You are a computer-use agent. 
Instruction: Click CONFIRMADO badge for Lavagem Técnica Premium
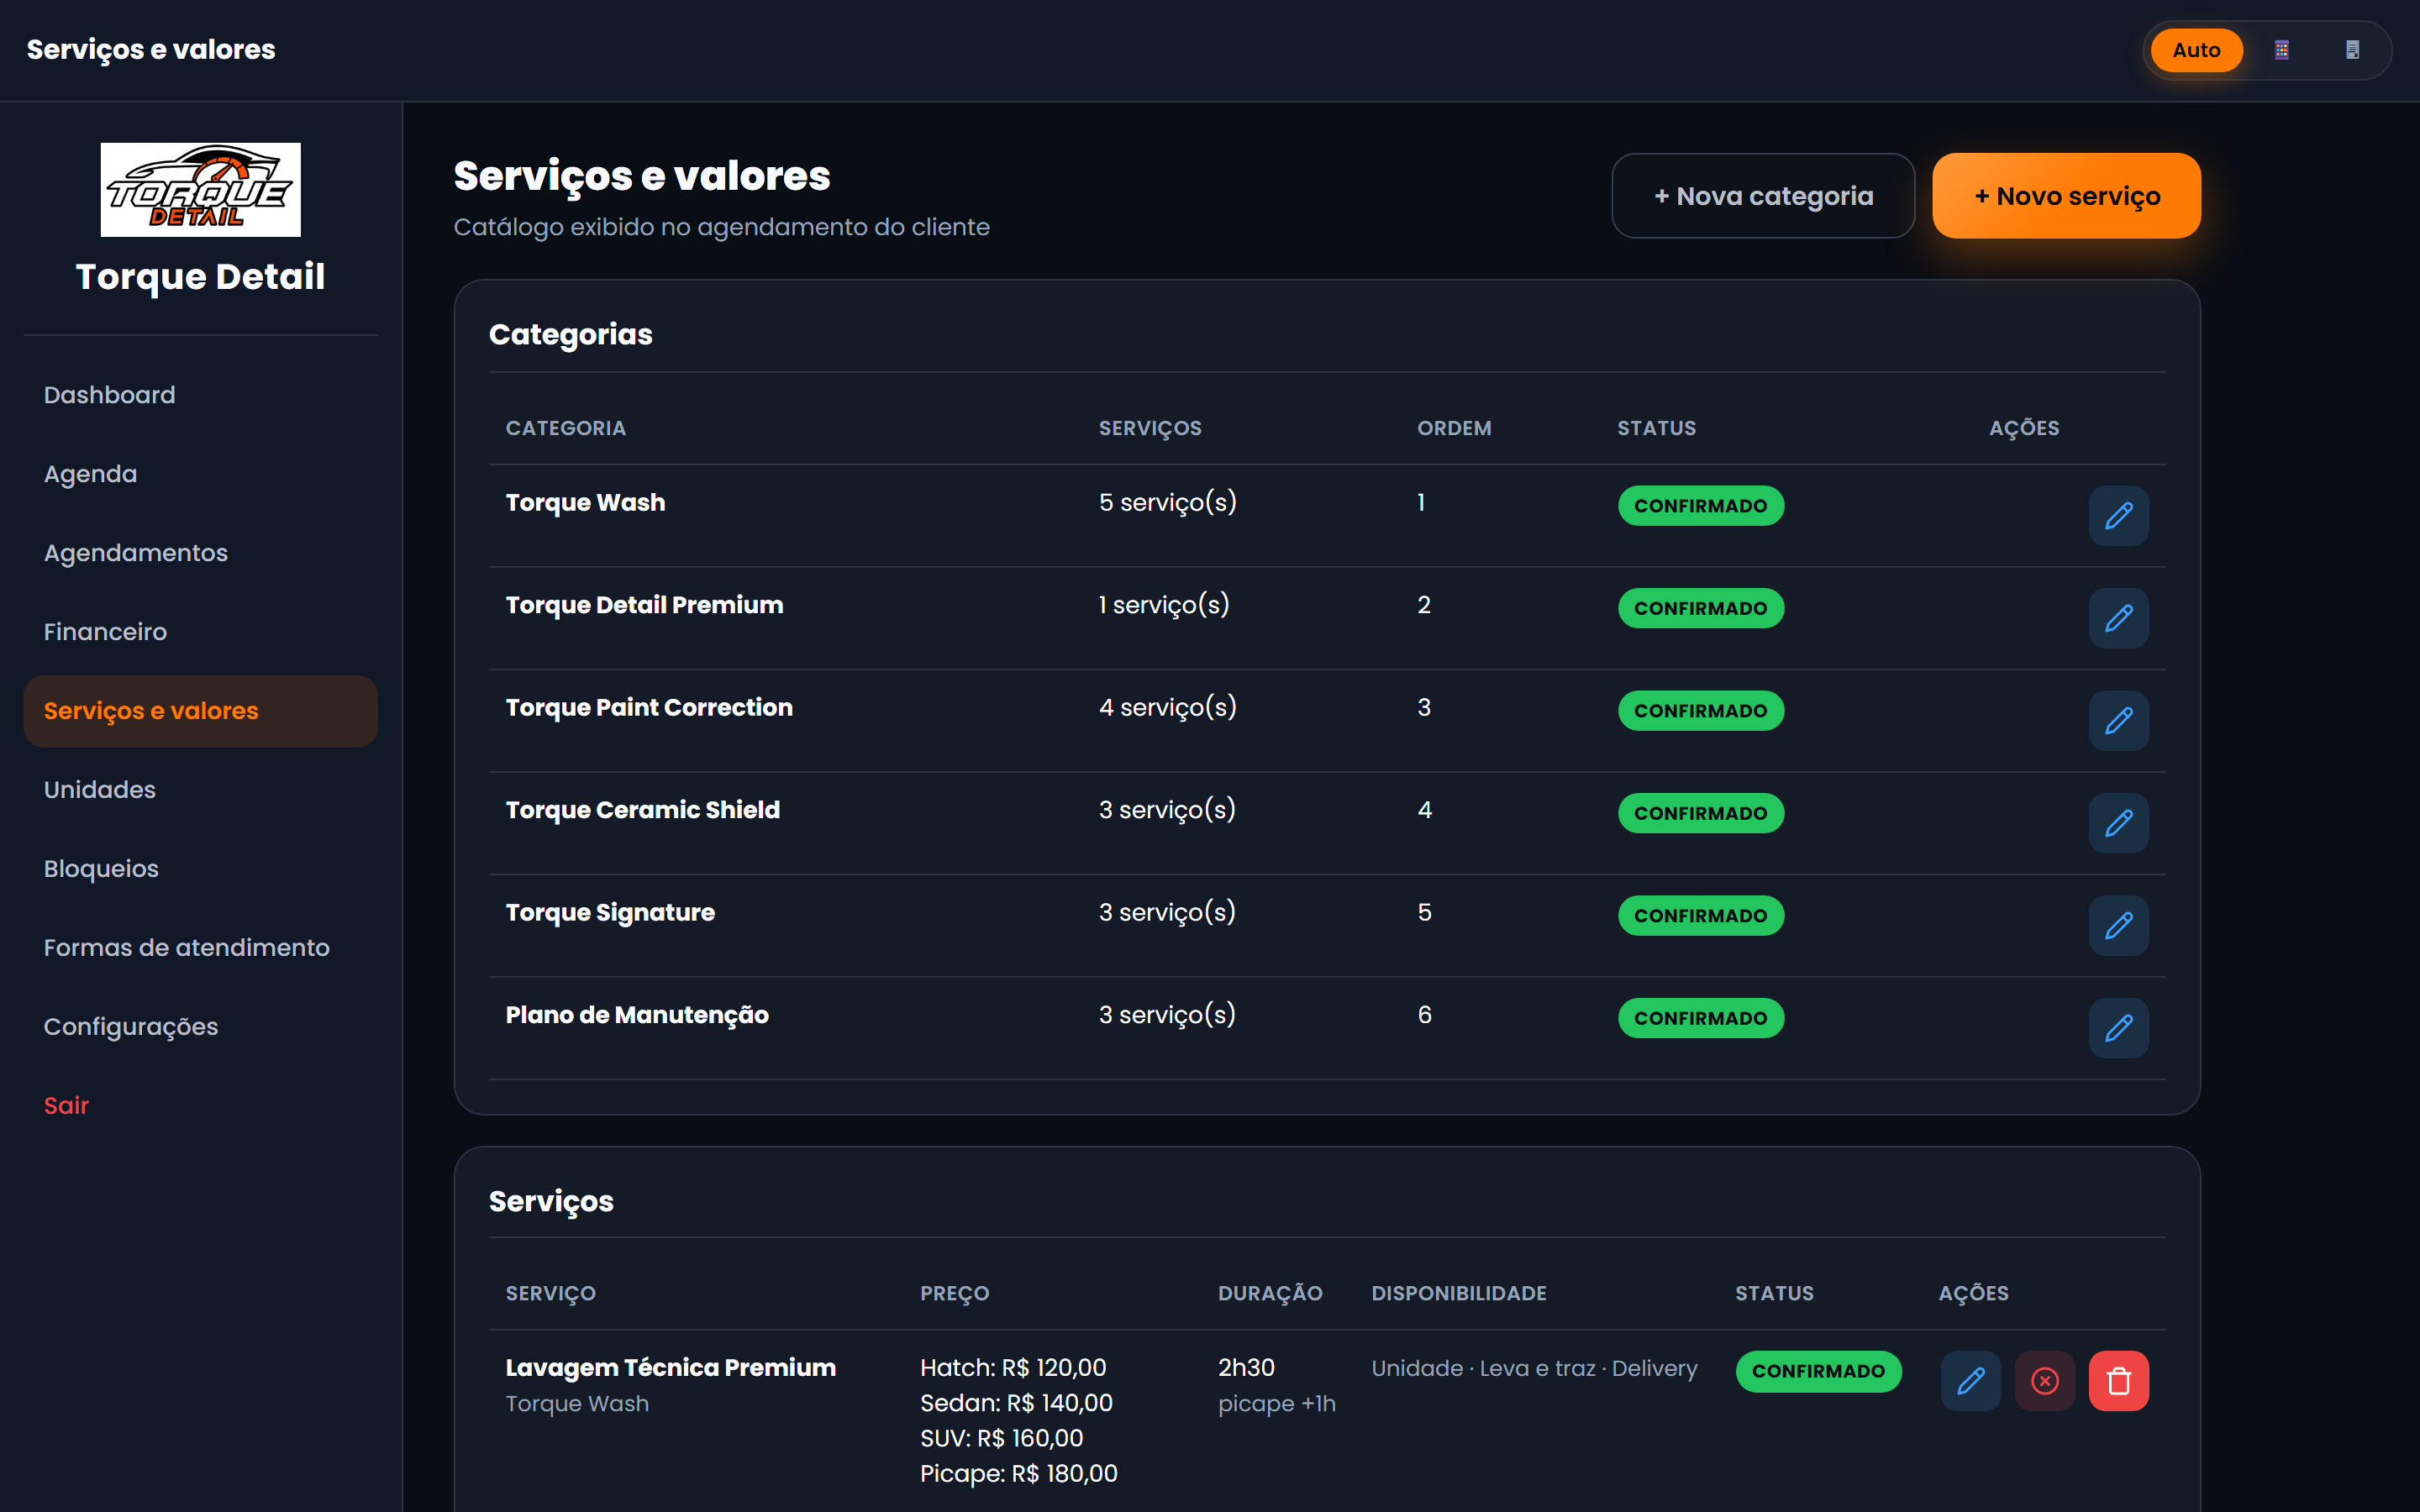click(1818, 1371)
